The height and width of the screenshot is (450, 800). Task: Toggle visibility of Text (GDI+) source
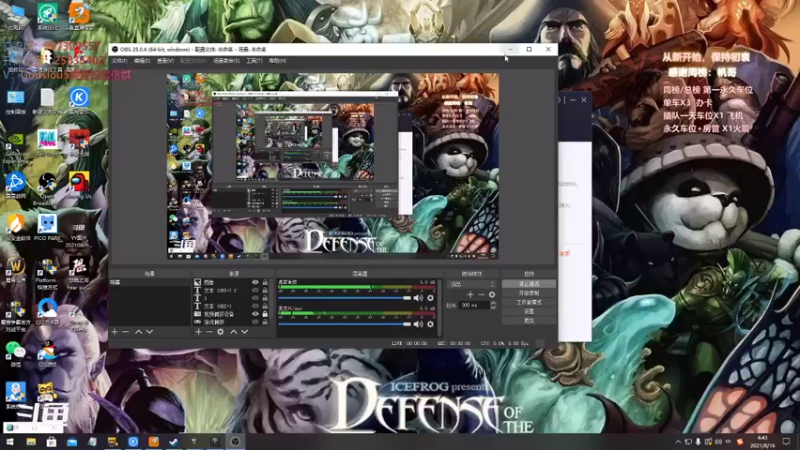click(255, 306)
